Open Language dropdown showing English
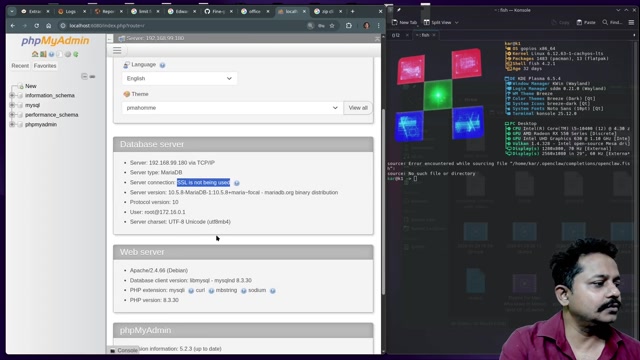The width and height of the screenshot is (640, 360). [x=180, y=78]
